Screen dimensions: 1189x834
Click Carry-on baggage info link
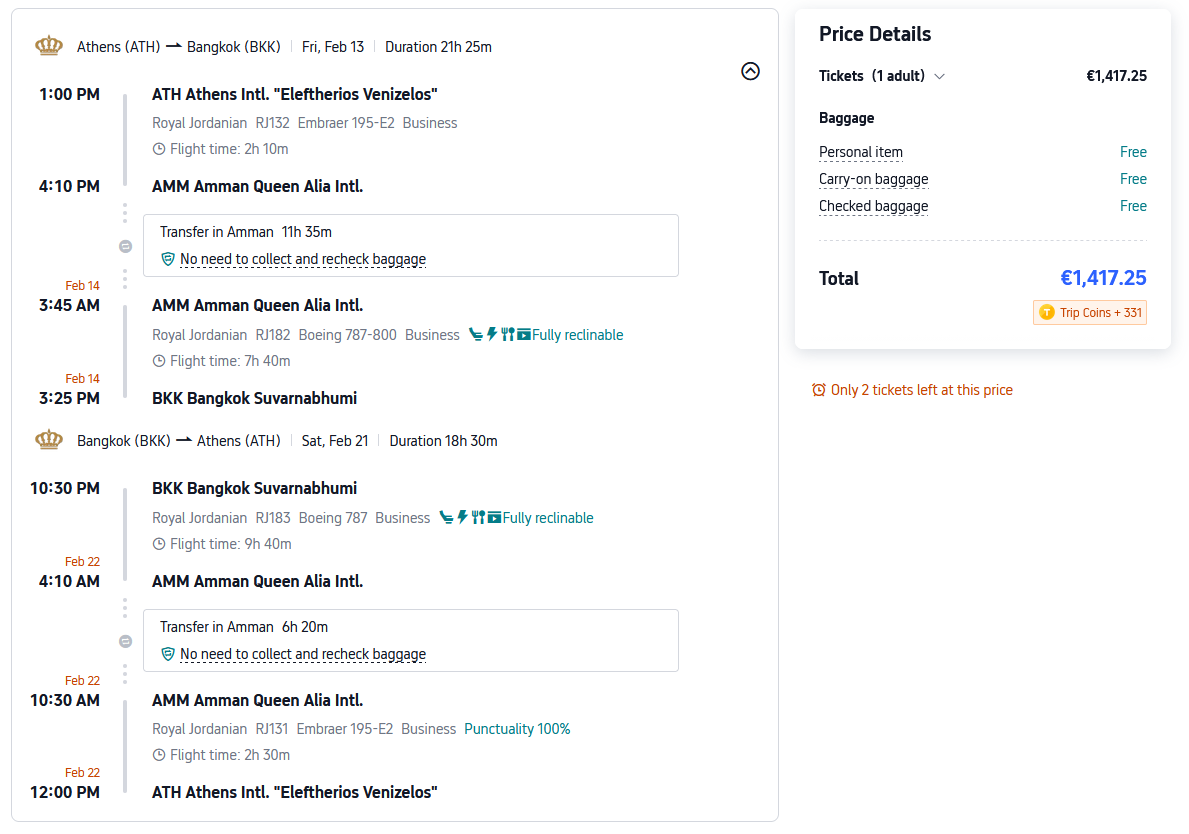(873, 179)
